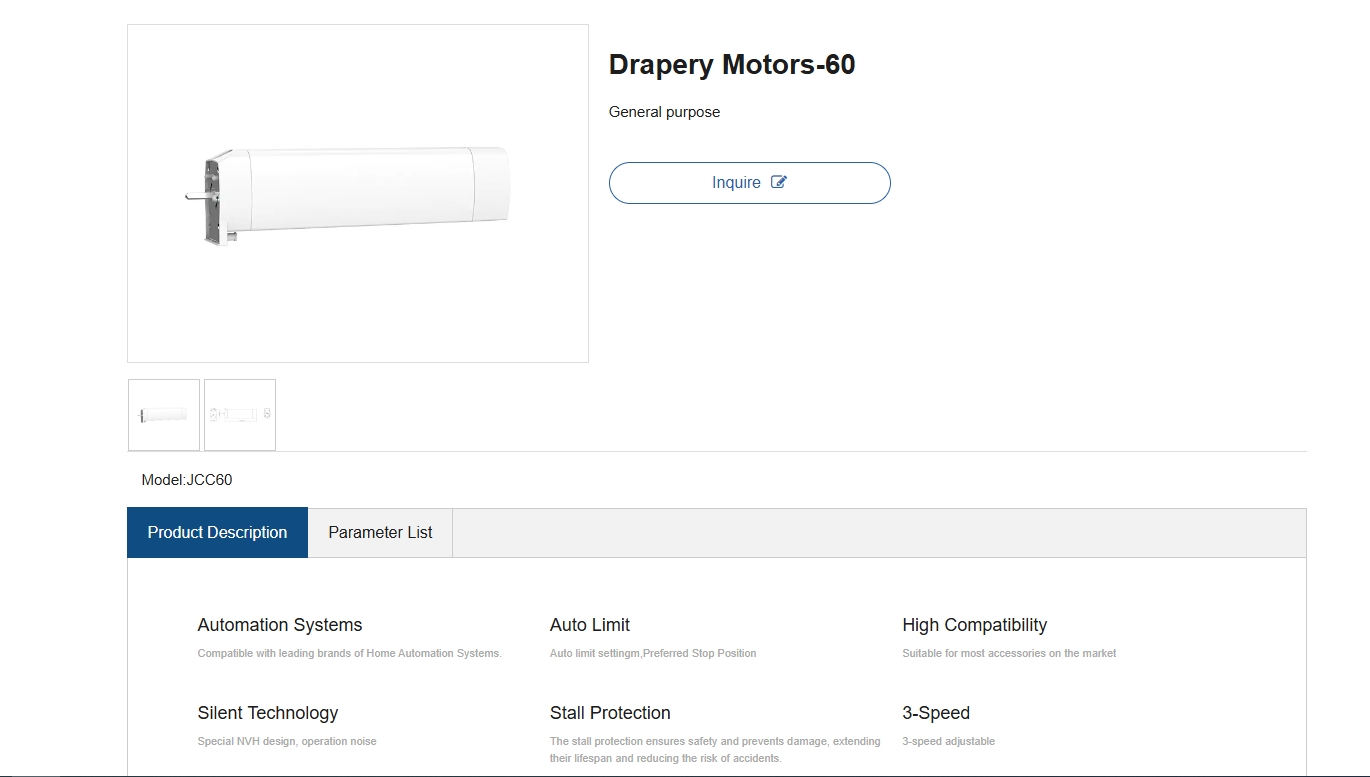Image resolution: width=1370 pixels, height=777 pixels.
Task: Click the Automation Systems heading
Action: [280, 625]
